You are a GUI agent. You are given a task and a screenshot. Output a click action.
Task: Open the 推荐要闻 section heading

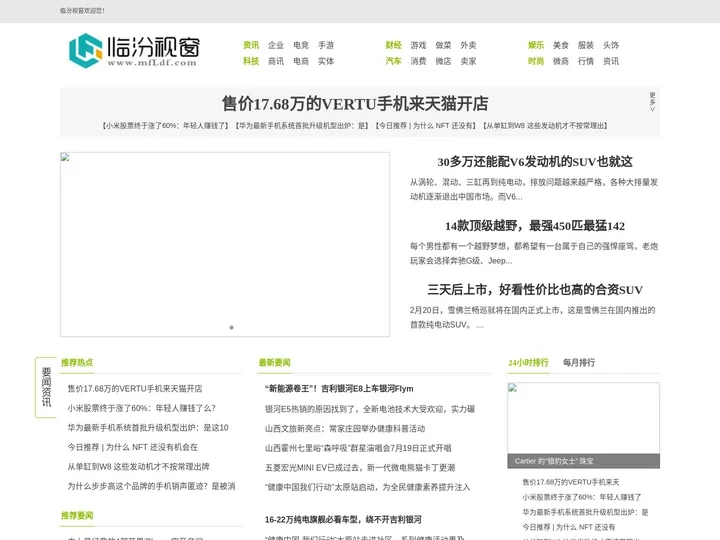click(x=77, y=515)
